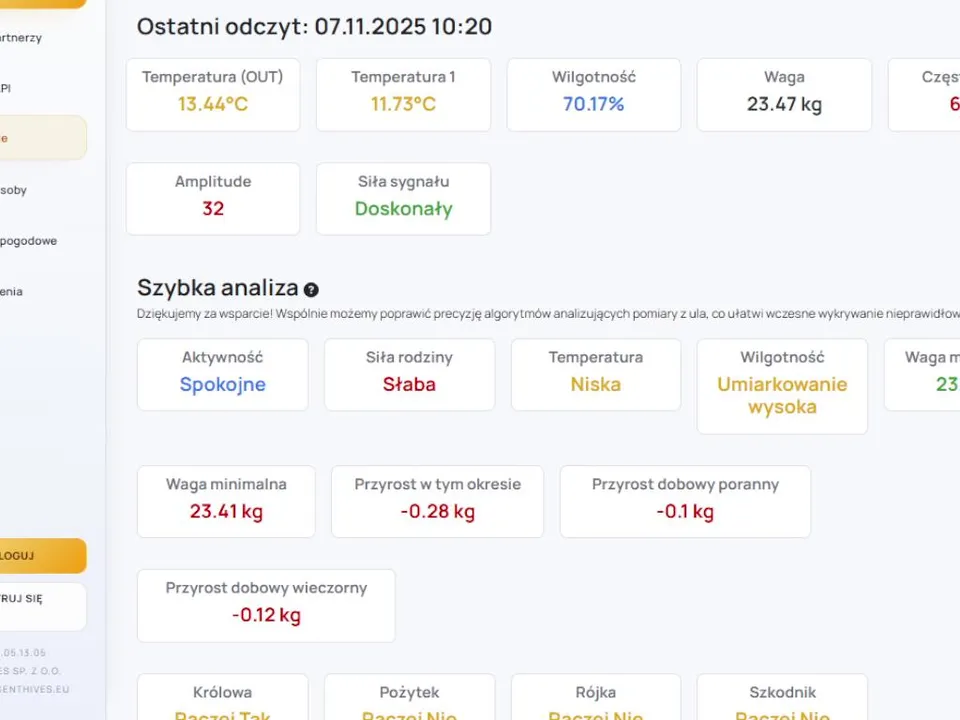Click the Przyrost dobowy wieczorny card
The height and width of the screenshot is (720, 960).
(x=266, y=605)
